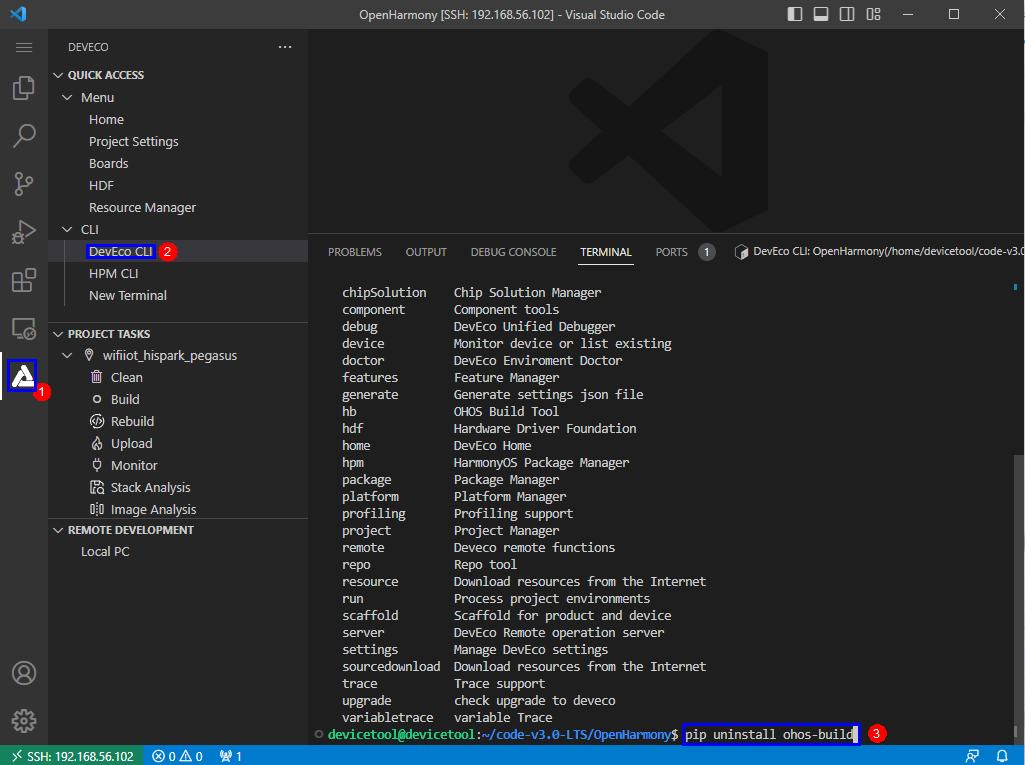Open the Manage gear icon
This screenshot has width=1025, height=765.
(24, 720)
